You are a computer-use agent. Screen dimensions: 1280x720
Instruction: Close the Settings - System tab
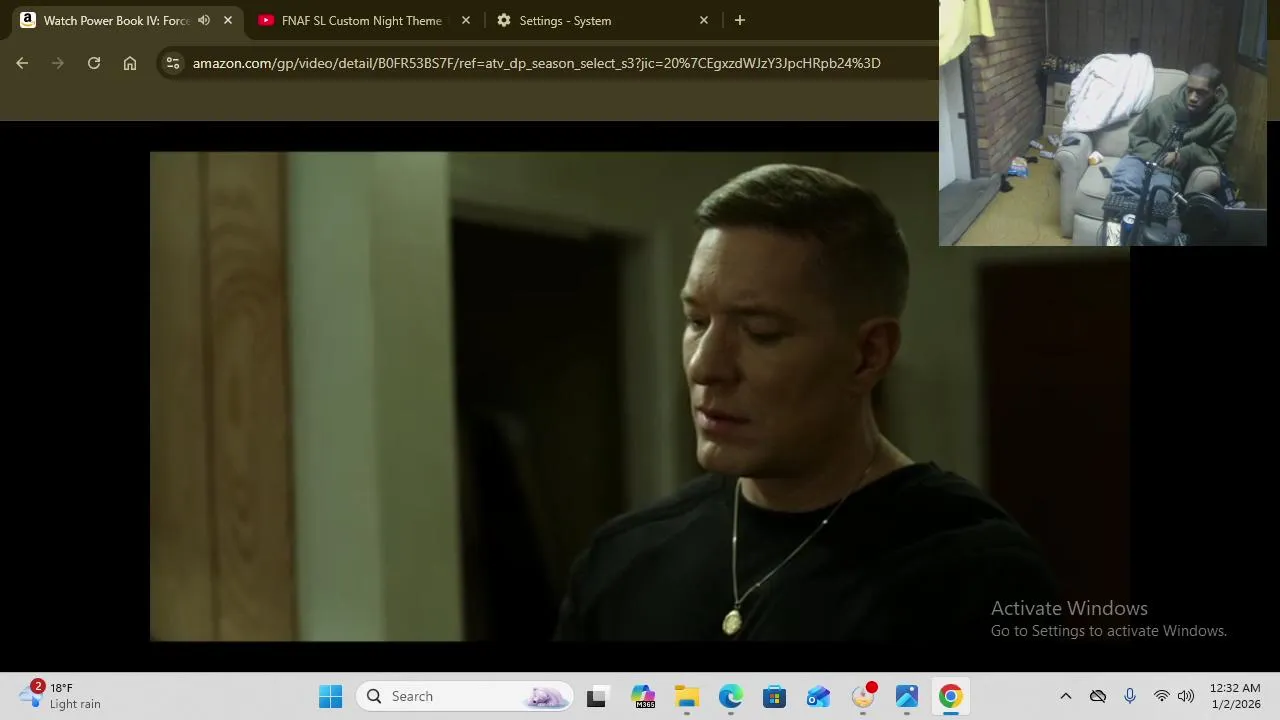pyautogui.click(x=704, y=20)
